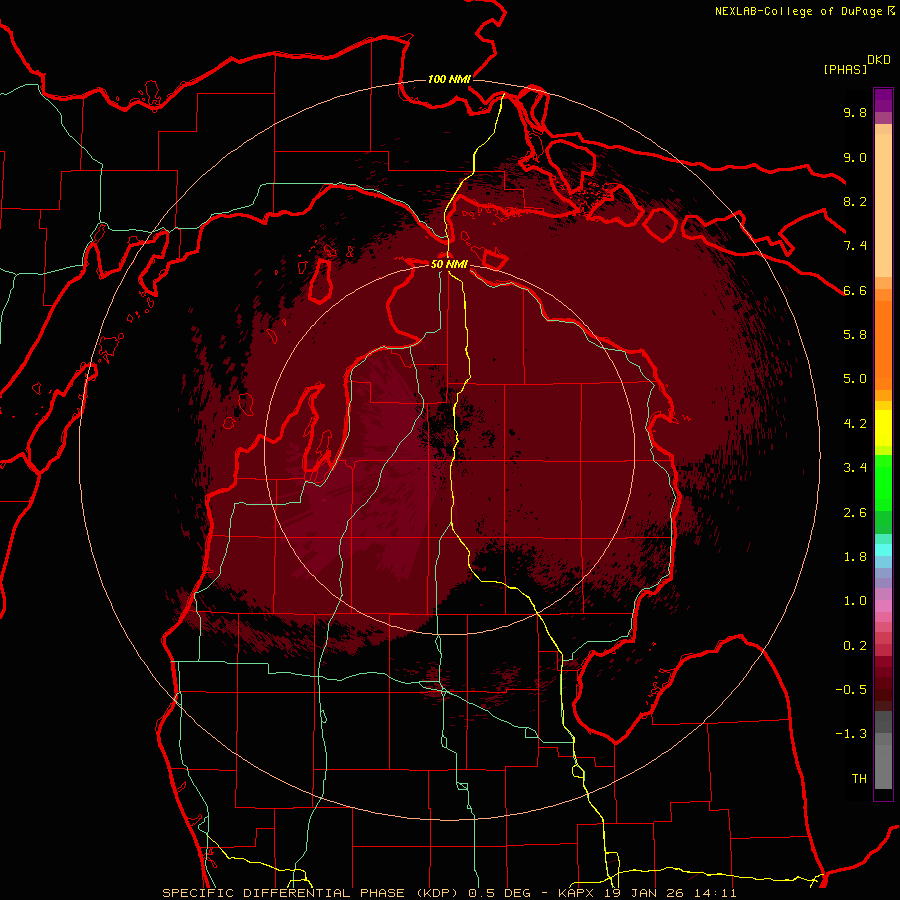The image size is (900, 900).
Task: Click the 6.6 scale value
Action: click(855, 290)
